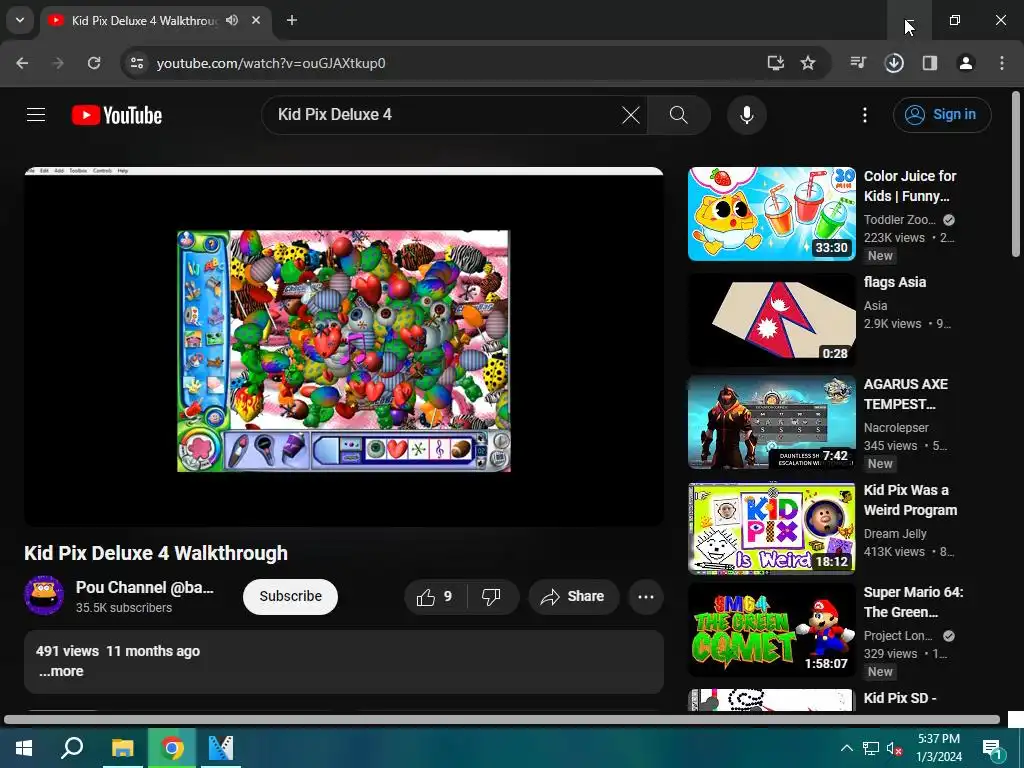View site information icon in address bar

pyautogui.click(x=136, y=63)
